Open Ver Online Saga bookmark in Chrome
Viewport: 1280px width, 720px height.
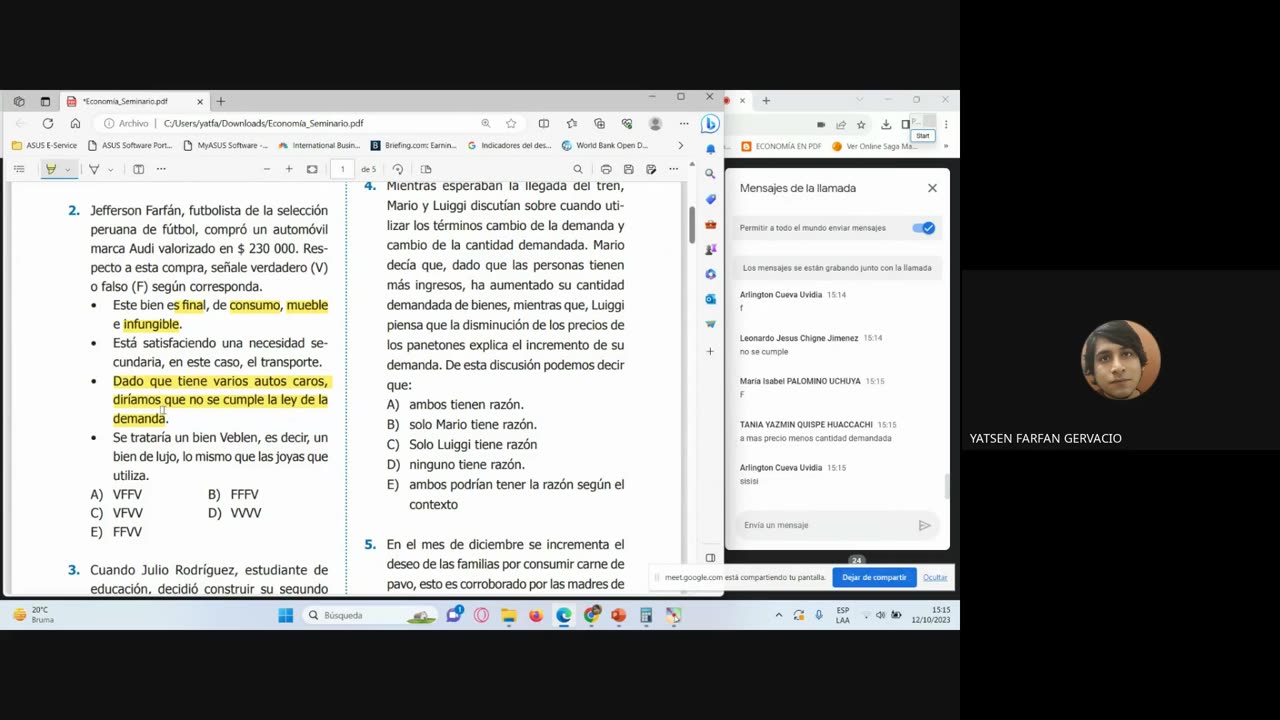(875, 146)
